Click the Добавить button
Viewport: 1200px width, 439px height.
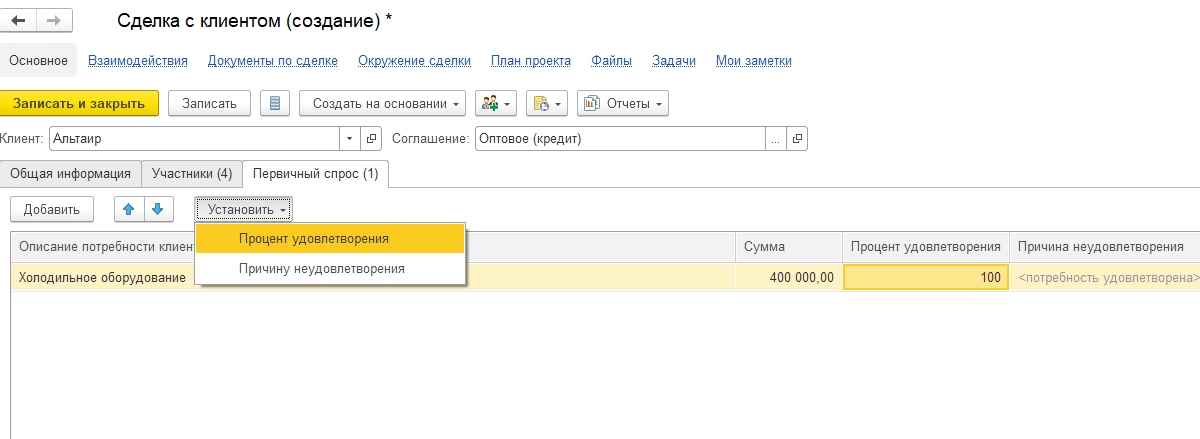tap(51, 208)
